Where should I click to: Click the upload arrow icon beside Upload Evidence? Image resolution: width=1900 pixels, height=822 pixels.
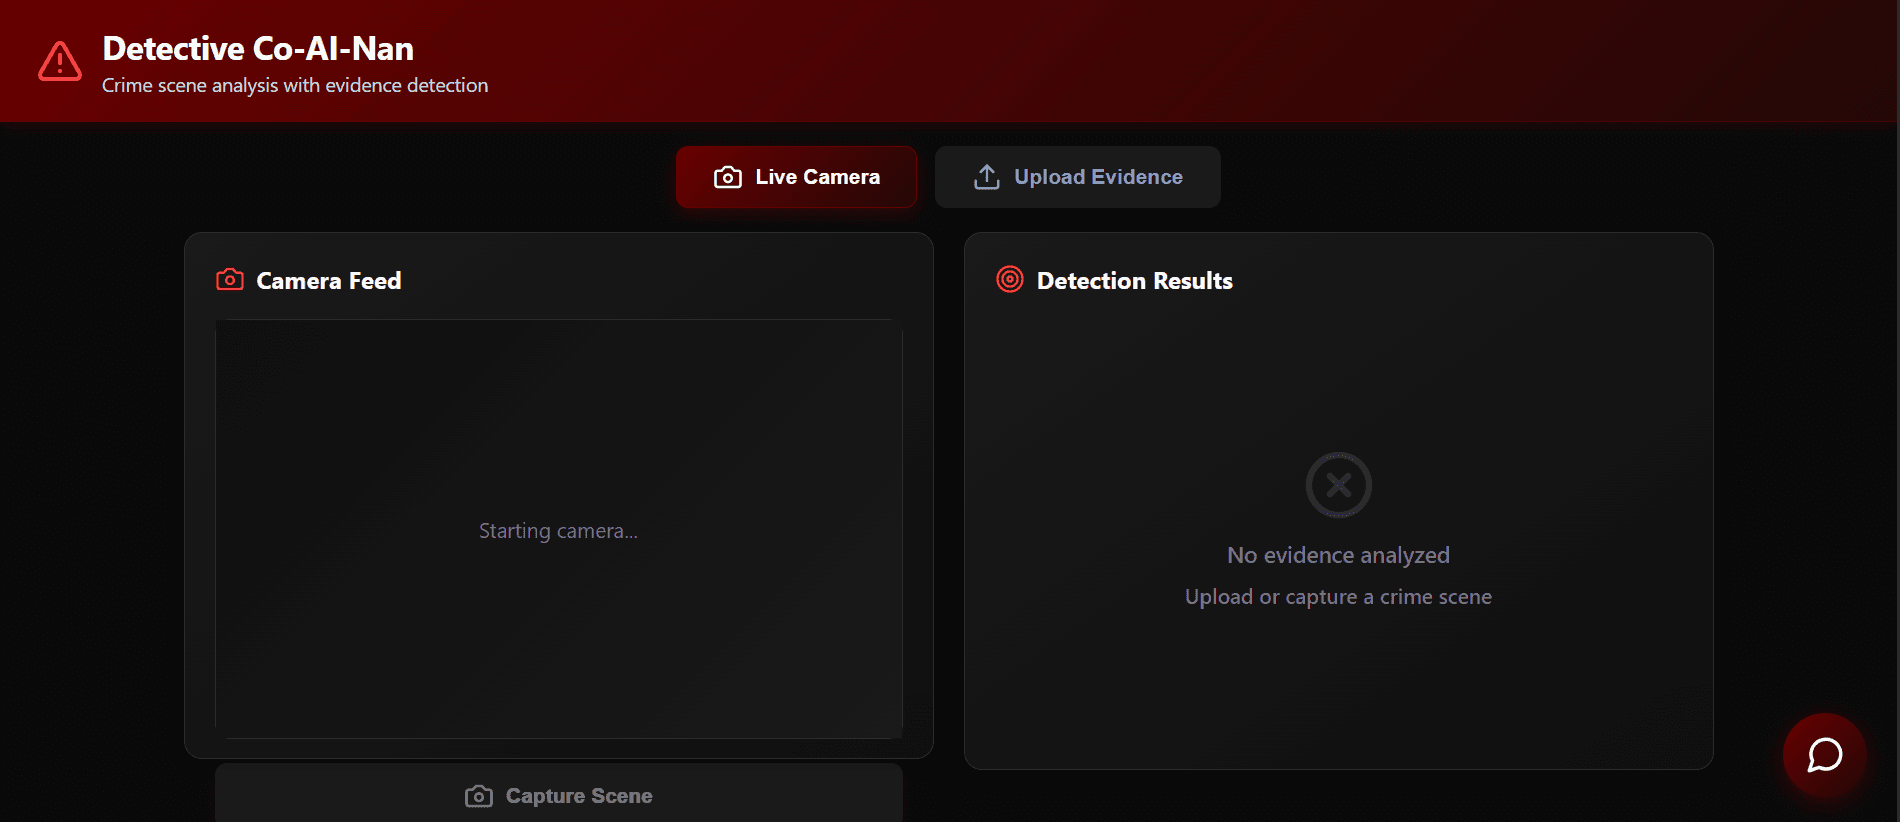click(986, 177)
